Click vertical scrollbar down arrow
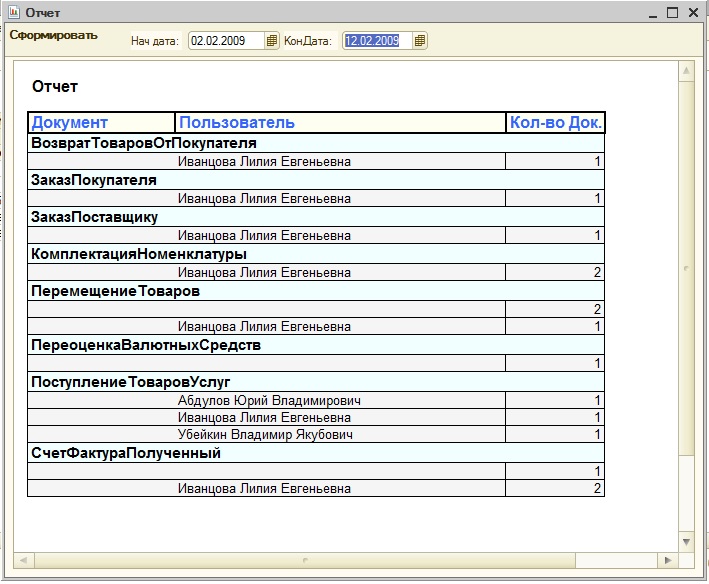This screenshot has height=584, width=709. (x=686, y=542)
